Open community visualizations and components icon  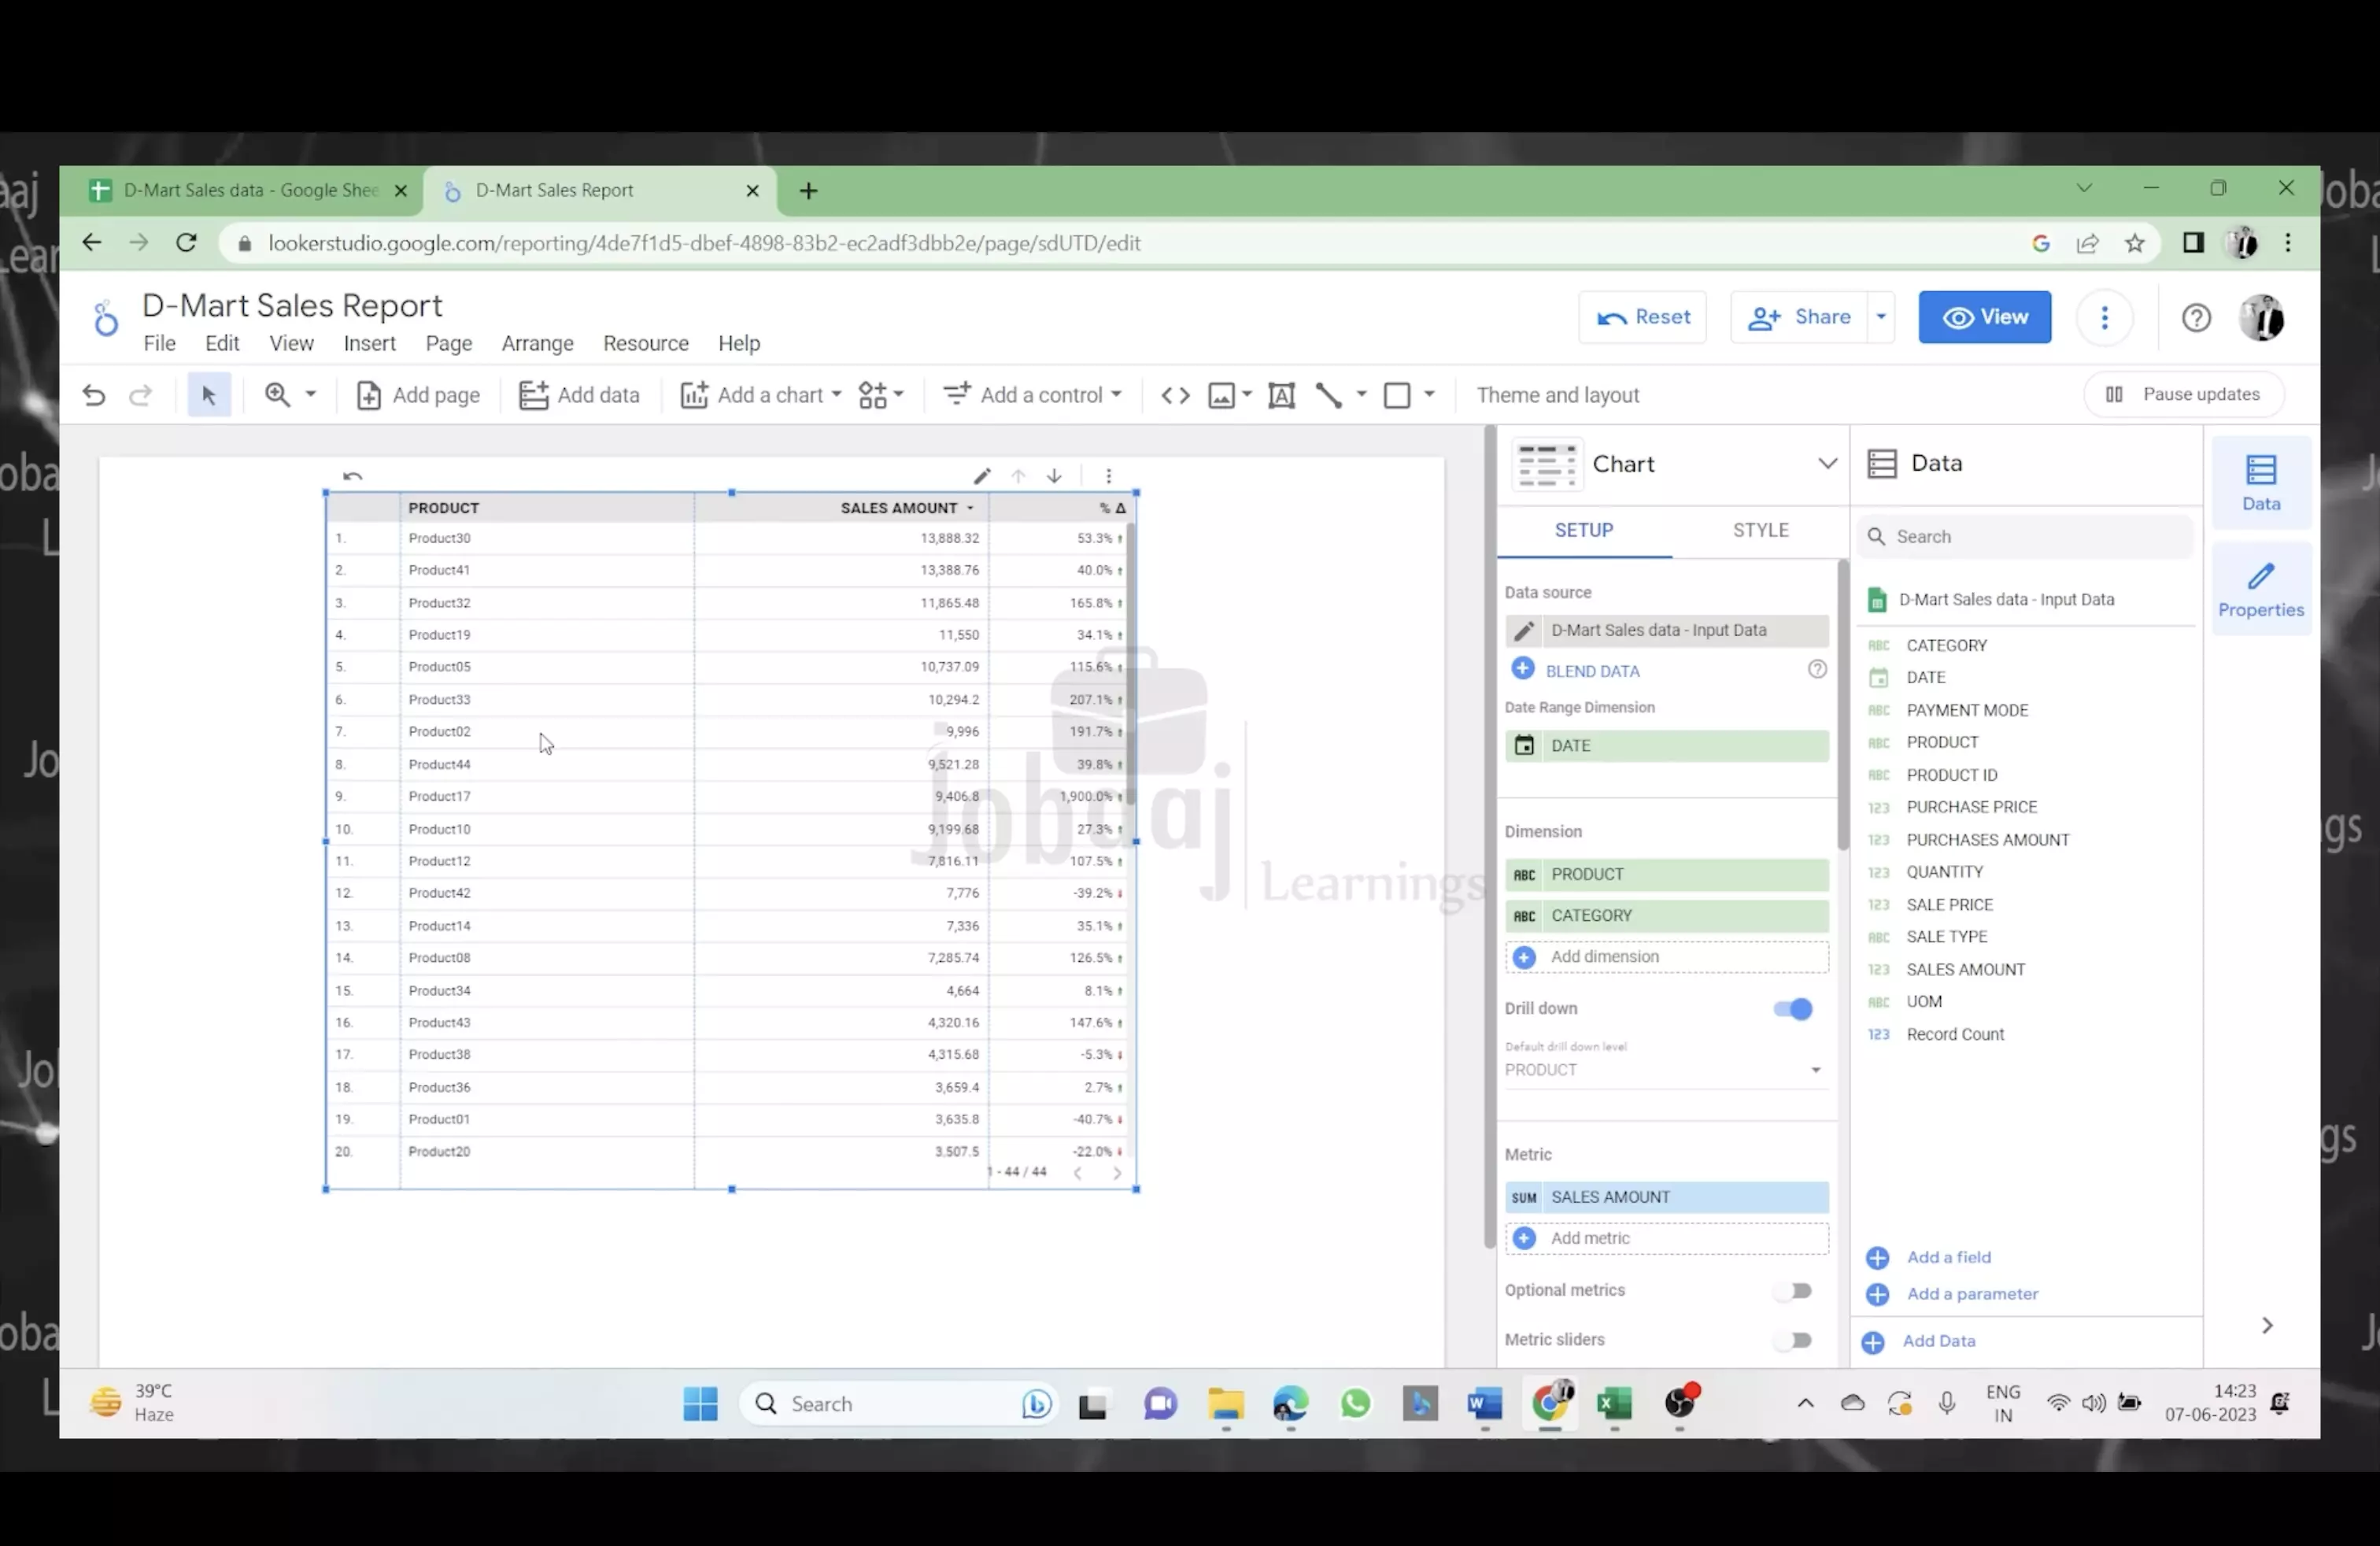point(881,395)
